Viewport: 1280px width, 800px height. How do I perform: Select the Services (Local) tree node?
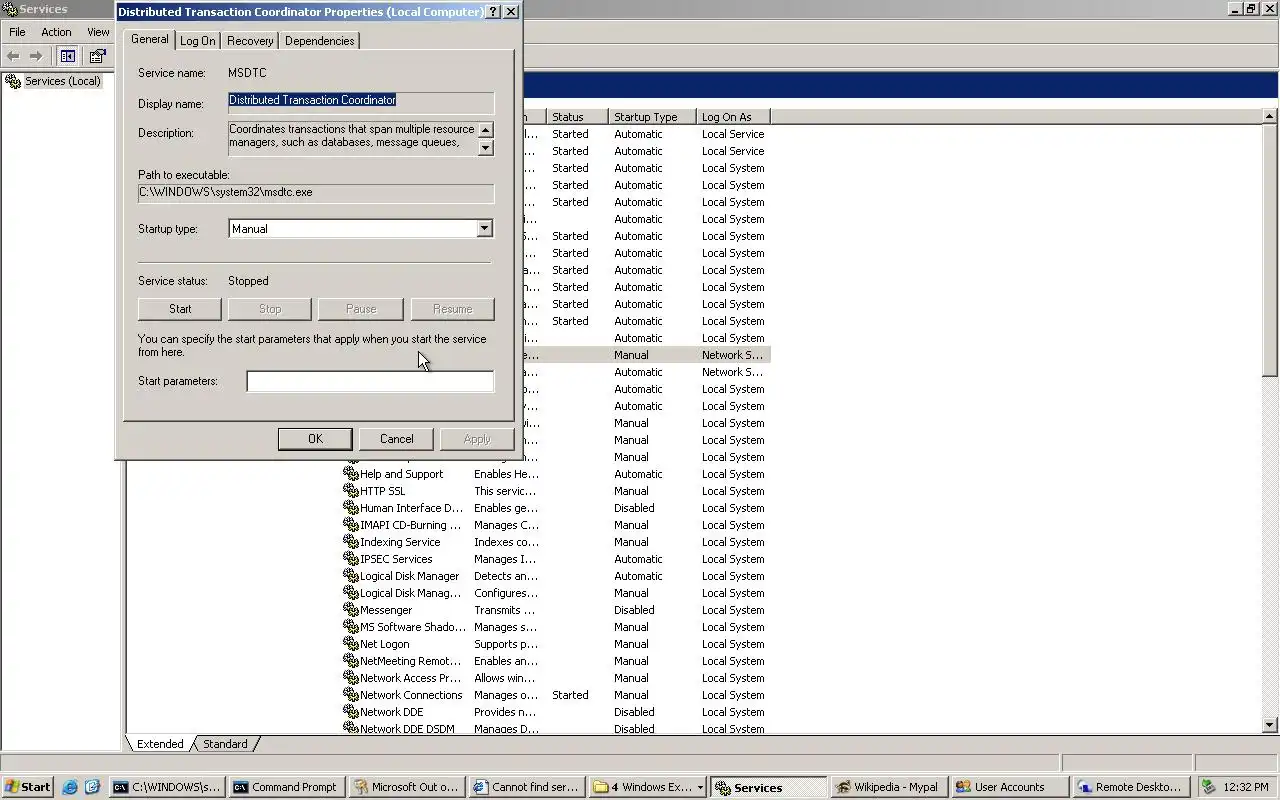(x=53, y=81)
